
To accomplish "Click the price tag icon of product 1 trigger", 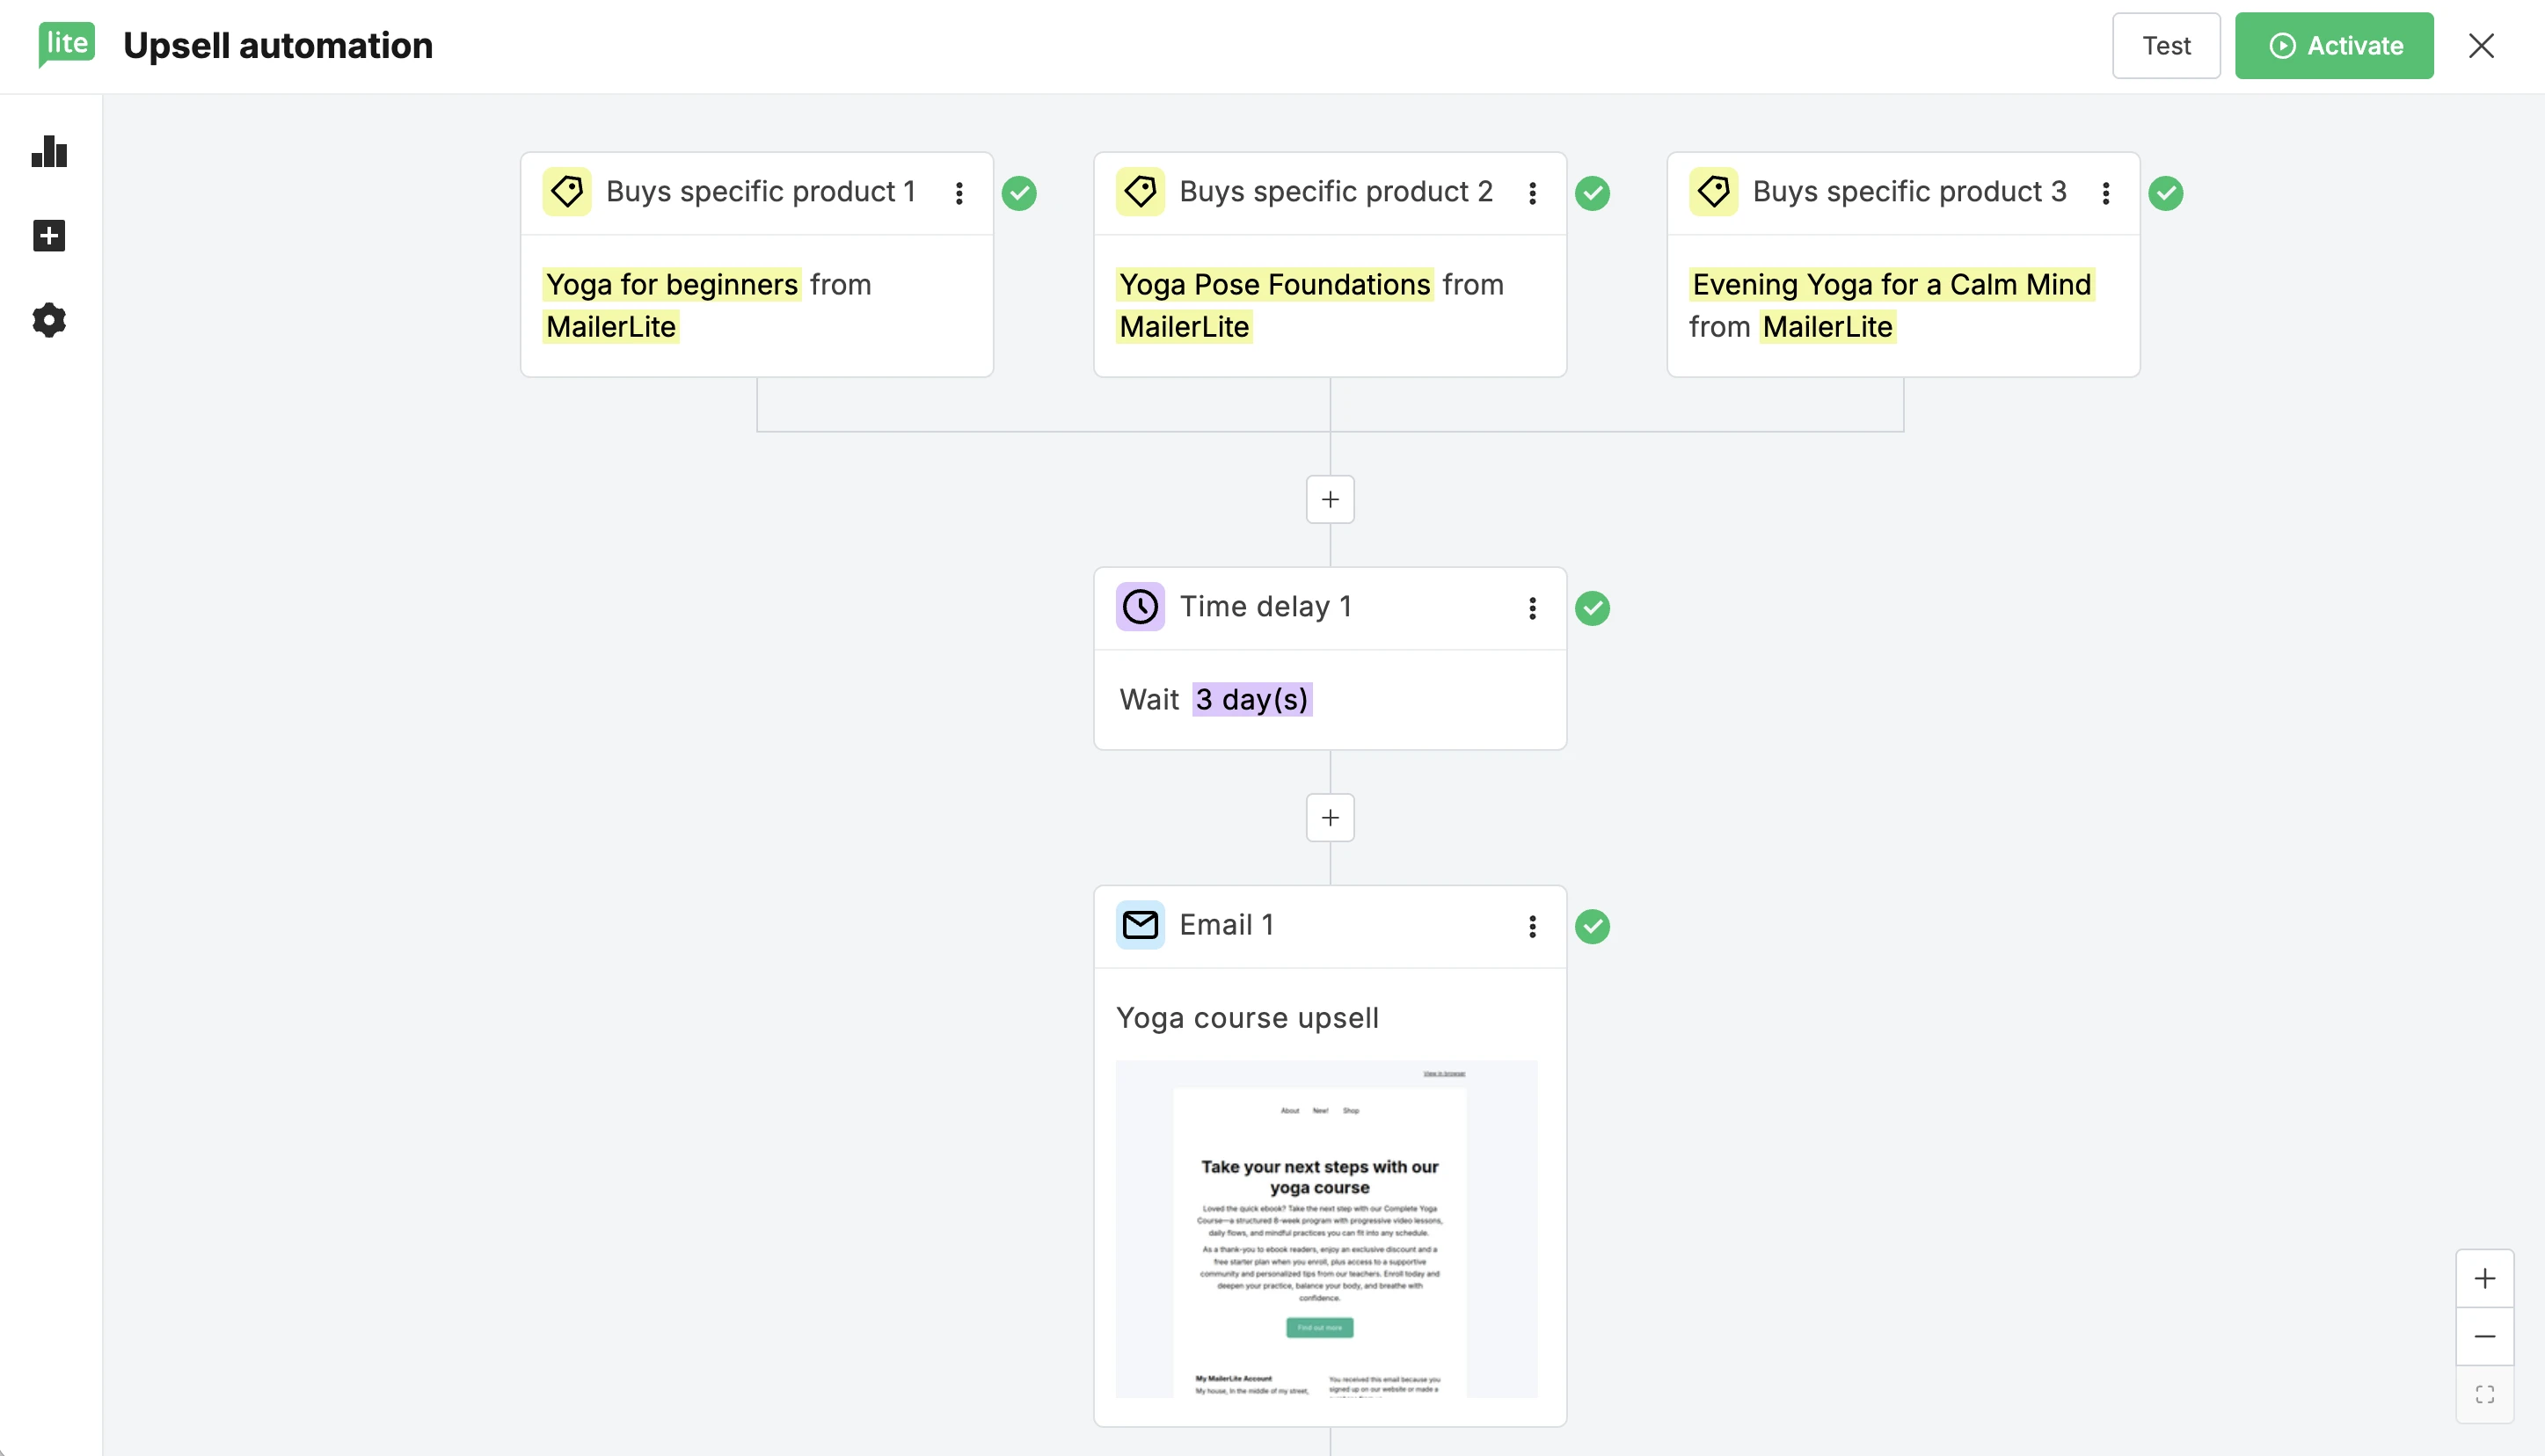I will [x=567, y=191].
